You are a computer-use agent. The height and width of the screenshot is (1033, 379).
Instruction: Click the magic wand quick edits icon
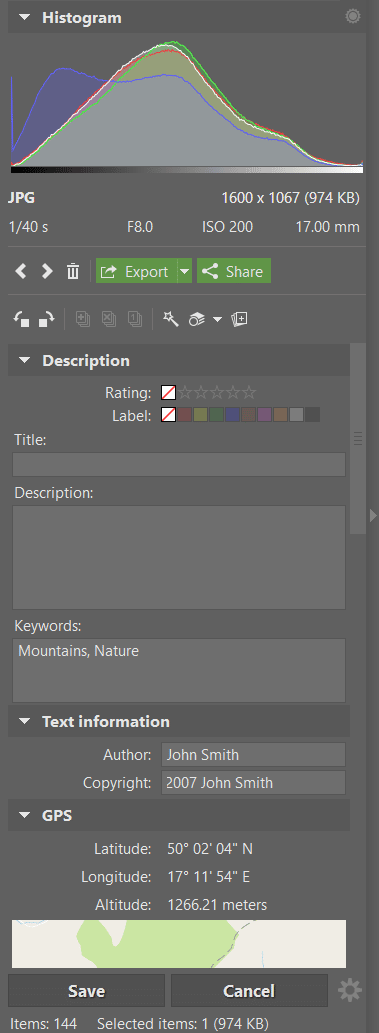(171, 320)
